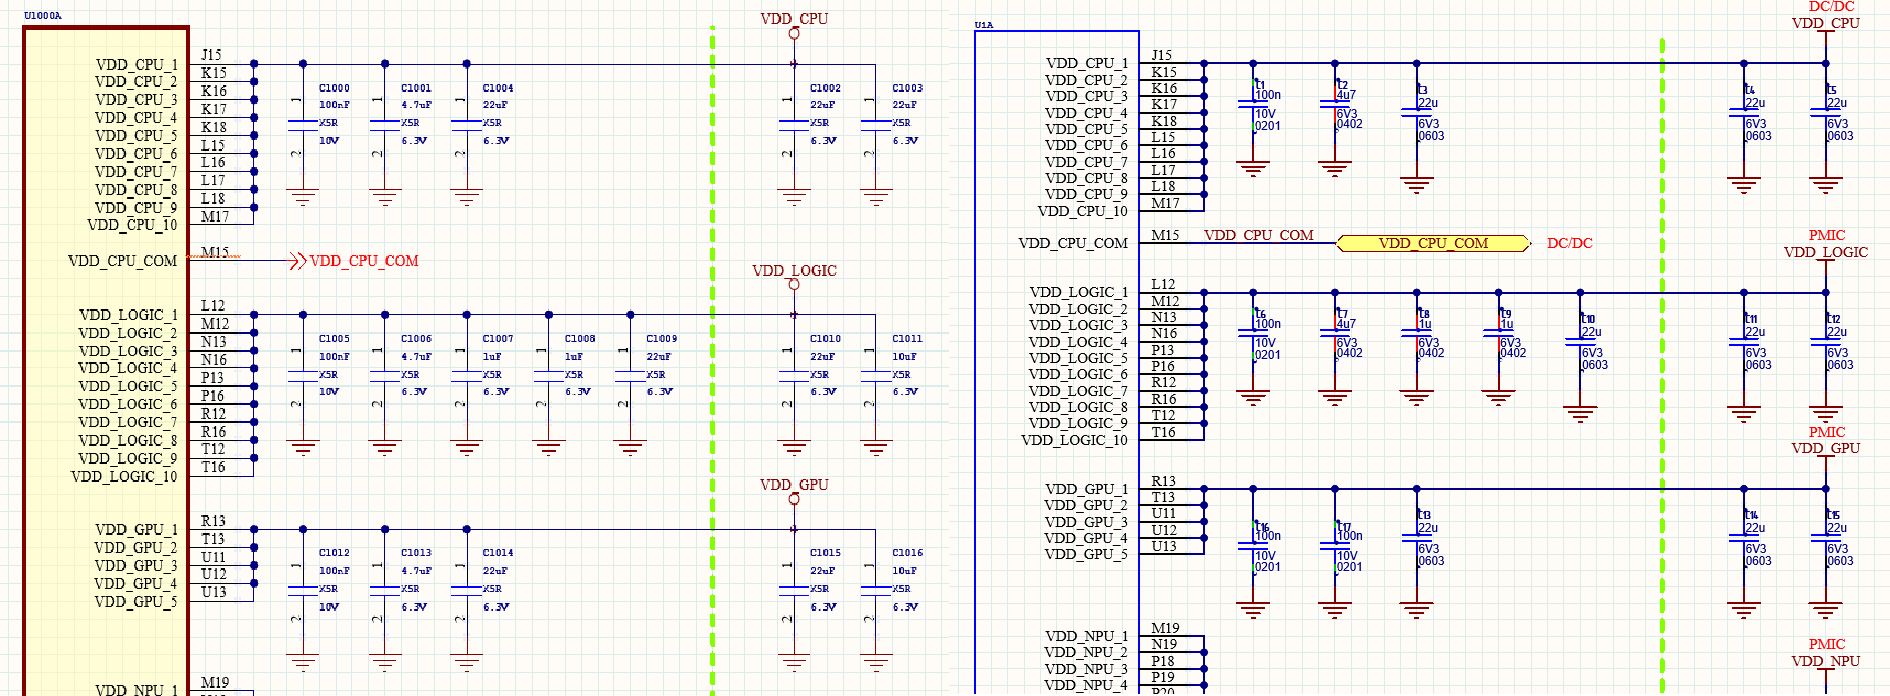Select the PMIC label above VDD_NPU
Viewport: 1890px width, 696px height.
1827,644
